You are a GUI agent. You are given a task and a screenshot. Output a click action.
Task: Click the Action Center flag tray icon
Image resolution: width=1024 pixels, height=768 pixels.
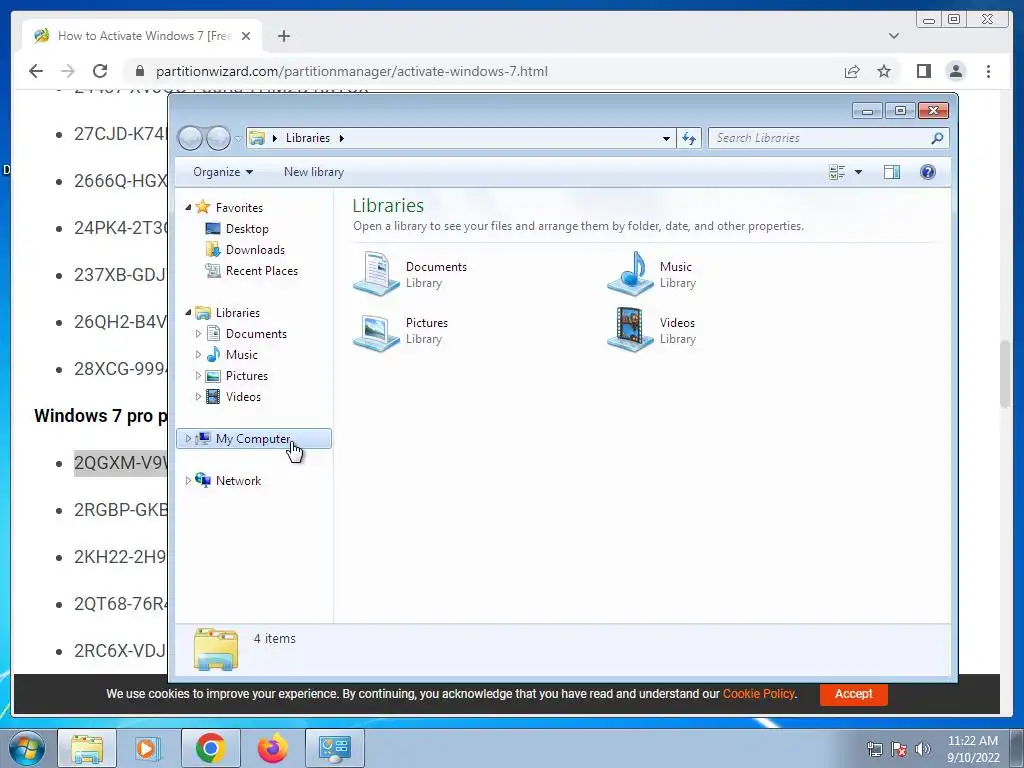[899, 748]
